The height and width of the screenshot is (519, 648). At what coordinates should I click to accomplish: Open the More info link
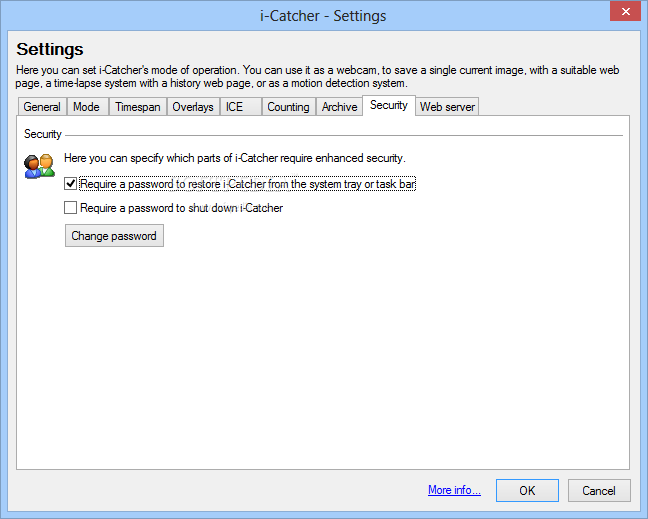click(454, 490)
